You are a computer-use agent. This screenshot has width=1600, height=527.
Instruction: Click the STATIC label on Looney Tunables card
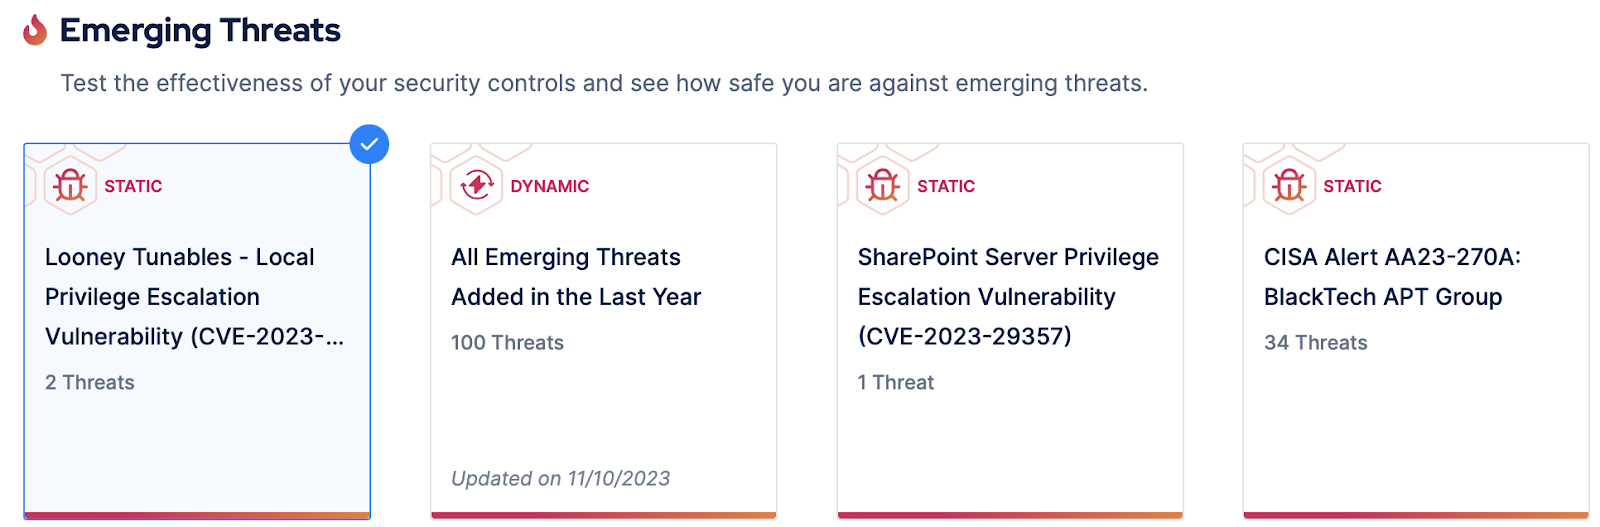tap(133, 186)
